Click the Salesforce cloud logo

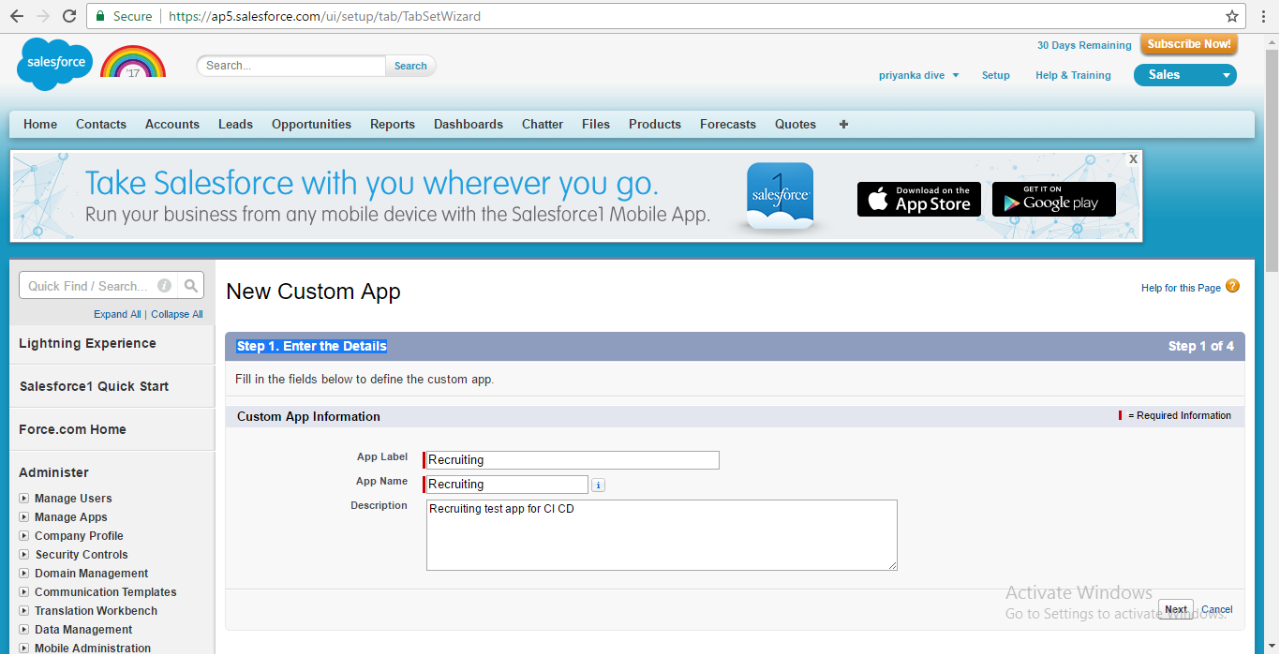(54, 63)
